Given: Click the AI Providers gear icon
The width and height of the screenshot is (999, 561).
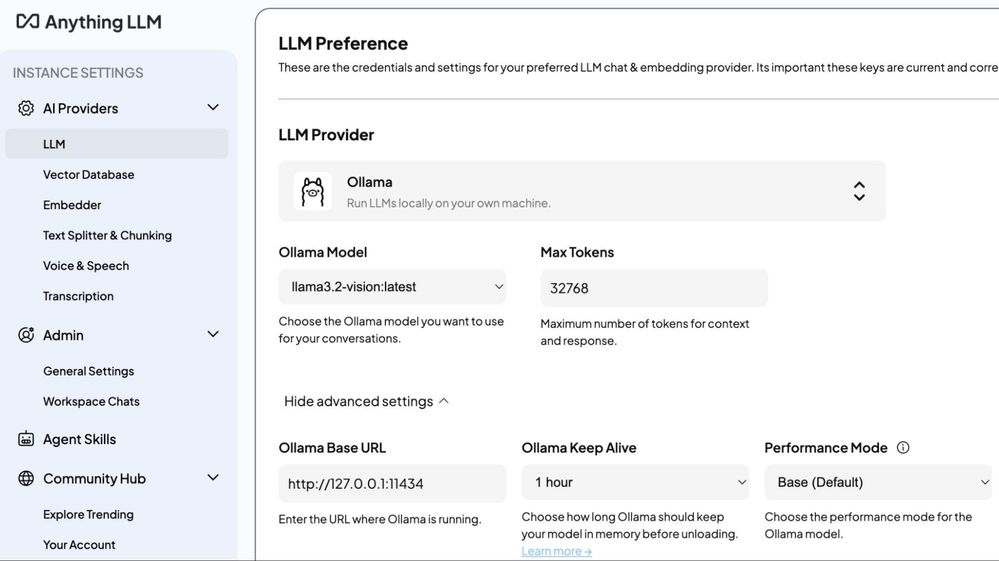Looking at the screenshot, I should tap(26, 108).
